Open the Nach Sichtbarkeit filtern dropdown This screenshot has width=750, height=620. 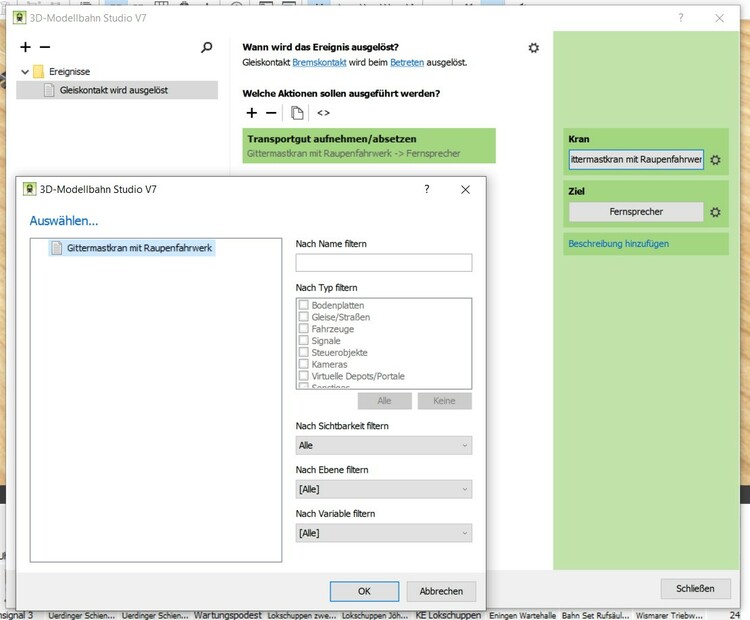coord(384,445)
